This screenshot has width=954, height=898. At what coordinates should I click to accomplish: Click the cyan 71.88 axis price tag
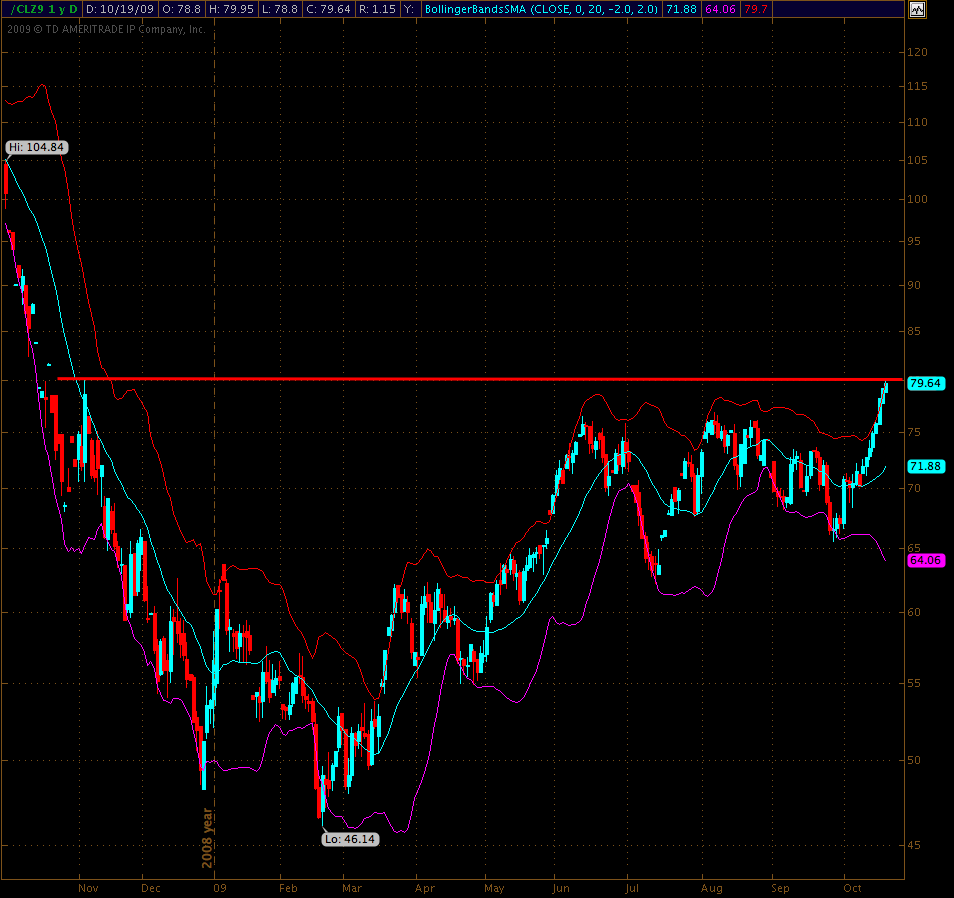[925, 466]
